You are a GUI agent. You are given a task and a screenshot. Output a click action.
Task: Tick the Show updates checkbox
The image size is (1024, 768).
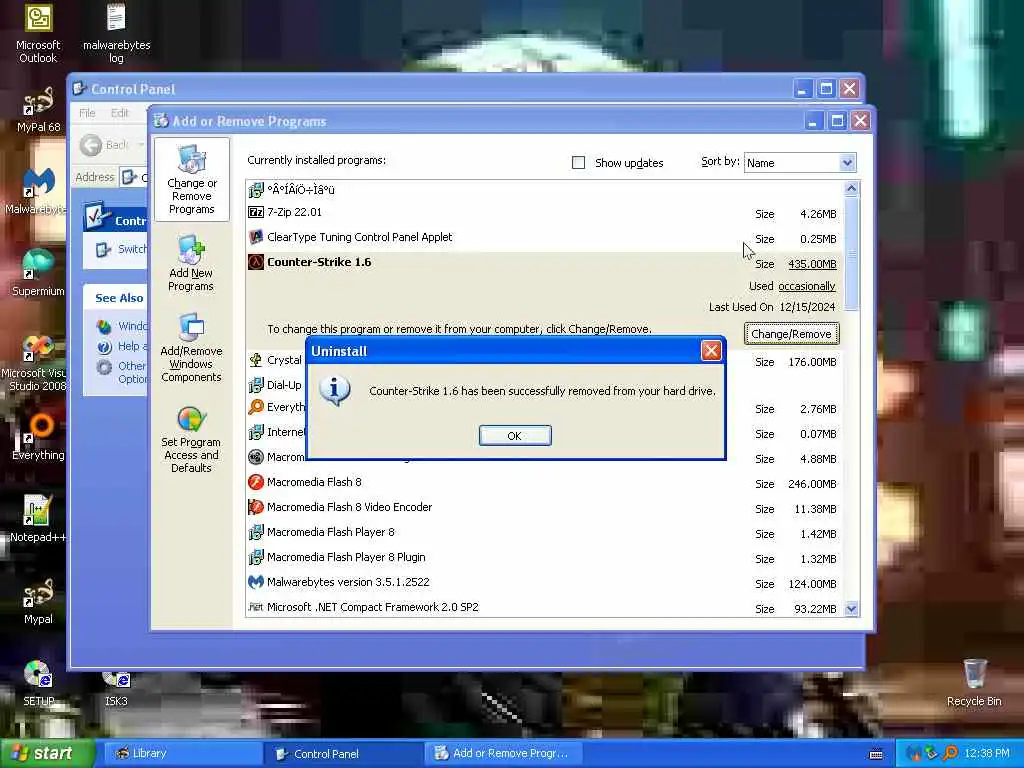coord(578,163)
